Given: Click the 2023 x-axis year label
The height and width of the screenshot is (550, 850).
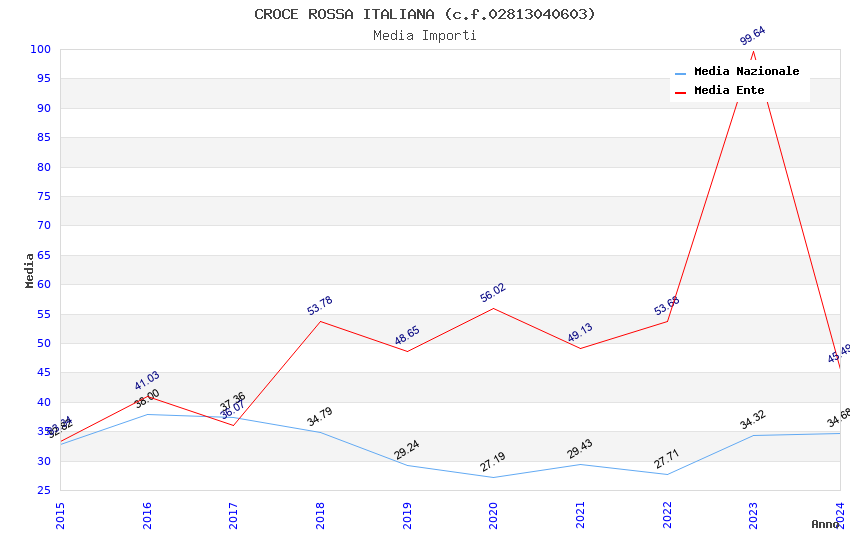Looking at the screenshot, I should tap(753, 516).
